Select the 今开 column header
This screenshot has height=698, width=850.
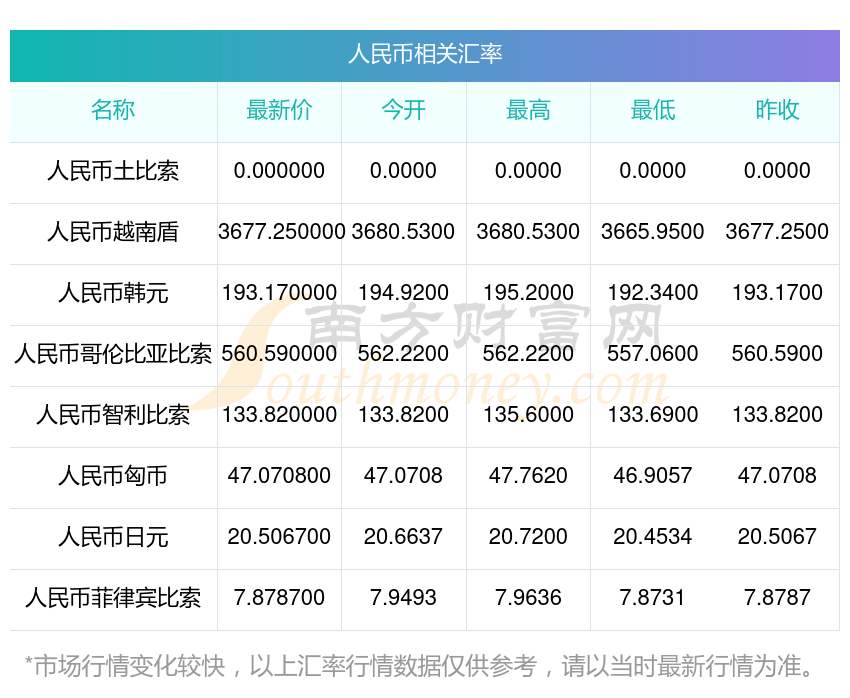(x=403, y=110)
